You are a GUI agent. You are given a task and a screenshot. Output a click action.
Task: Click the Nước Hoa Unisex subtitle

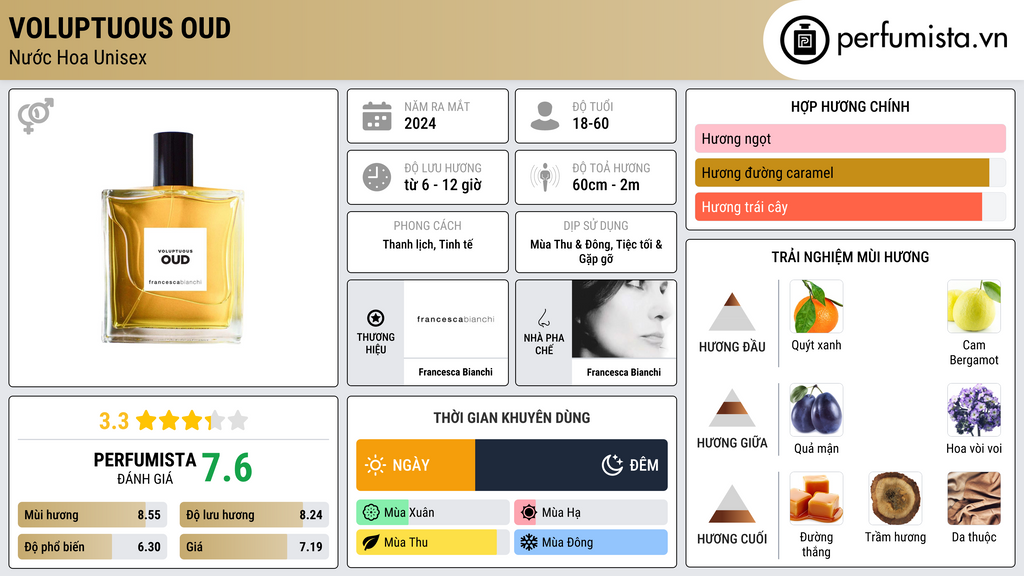pos(78,57)
